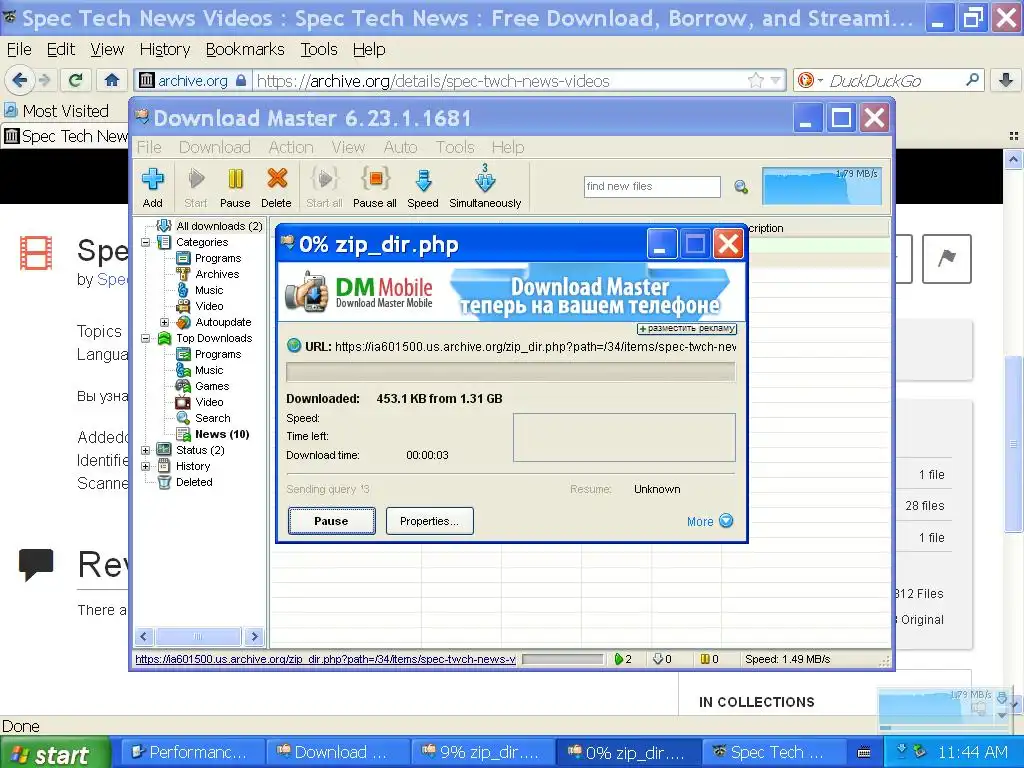Viewport: 1024px width, 768px height.
Task: Open the Firefox Bookmarks menu
Action: click(245, 50)
